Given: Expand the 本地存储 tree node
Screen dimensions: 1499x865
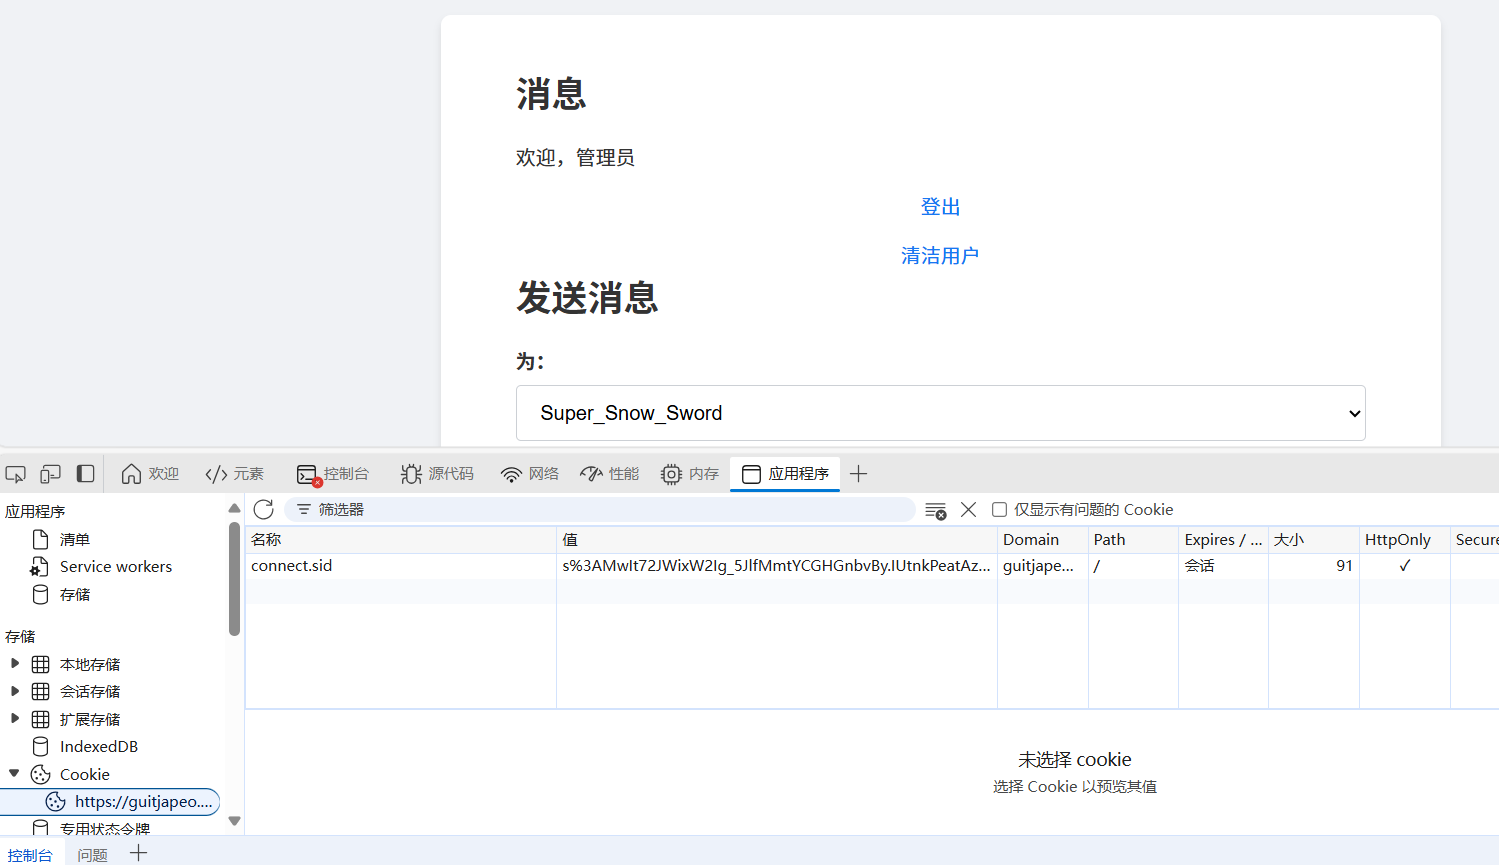Looking at the screenshot, I should tap(15, 664).
